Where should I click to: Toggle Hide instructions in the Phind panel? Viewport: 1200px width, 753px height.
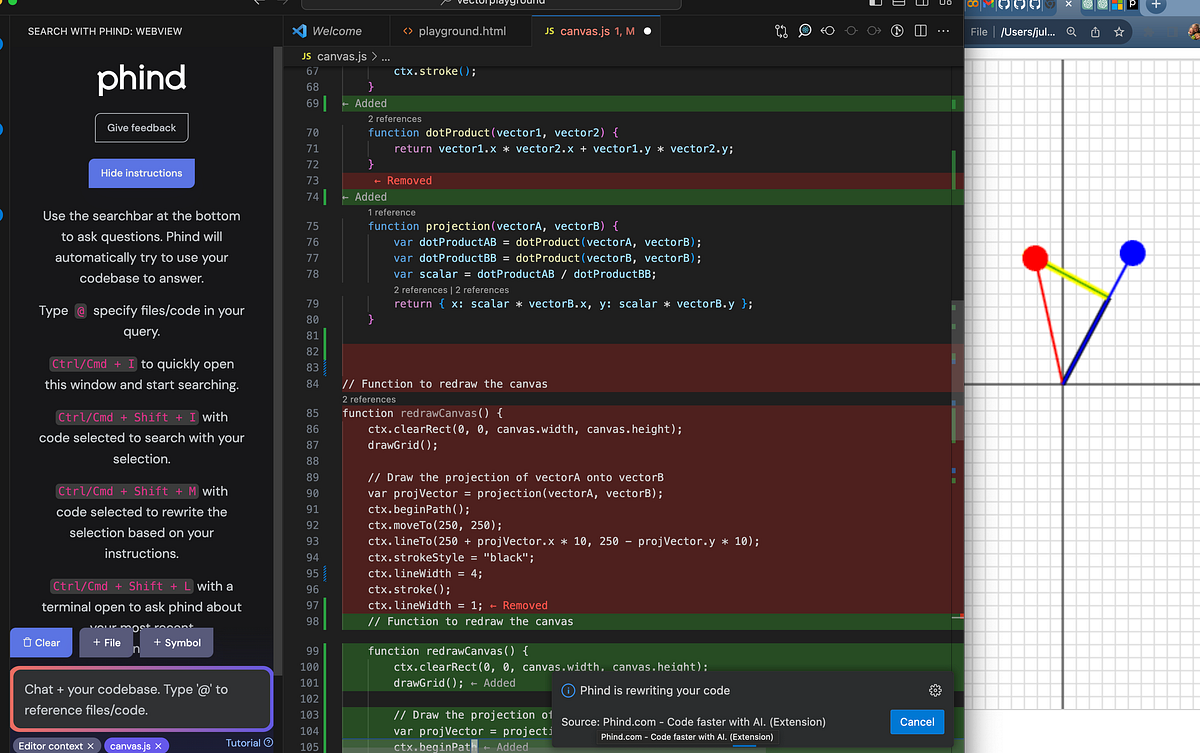tap(141, 173)
